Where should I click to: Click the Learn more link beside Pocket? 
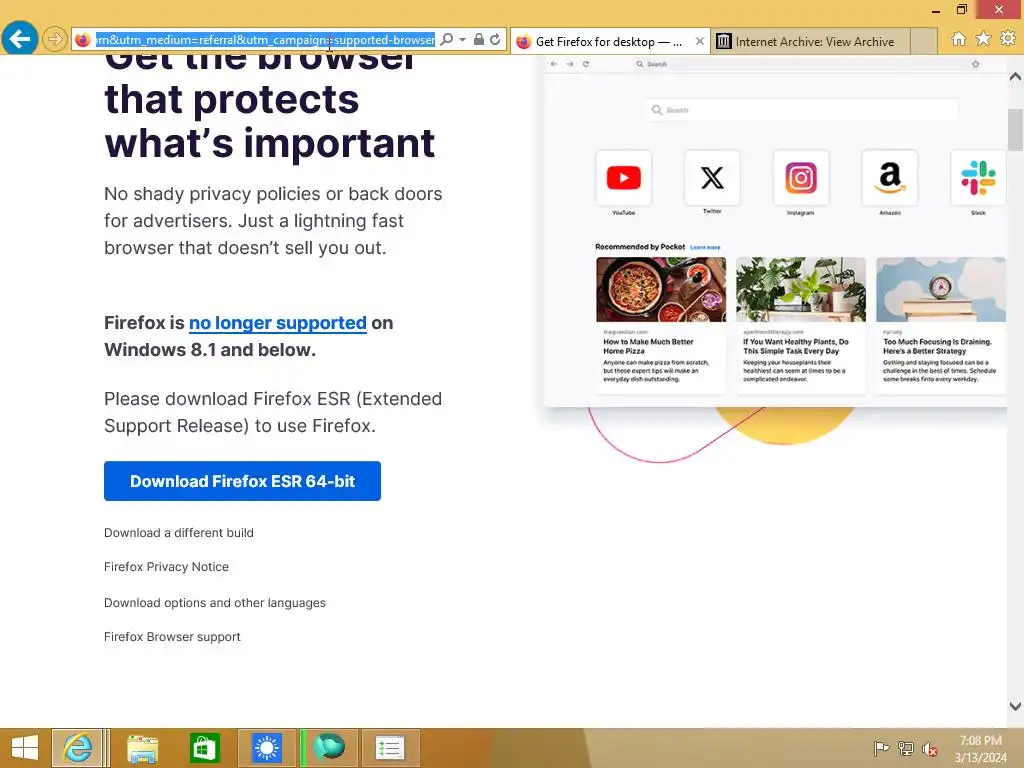tap(705, 248)
